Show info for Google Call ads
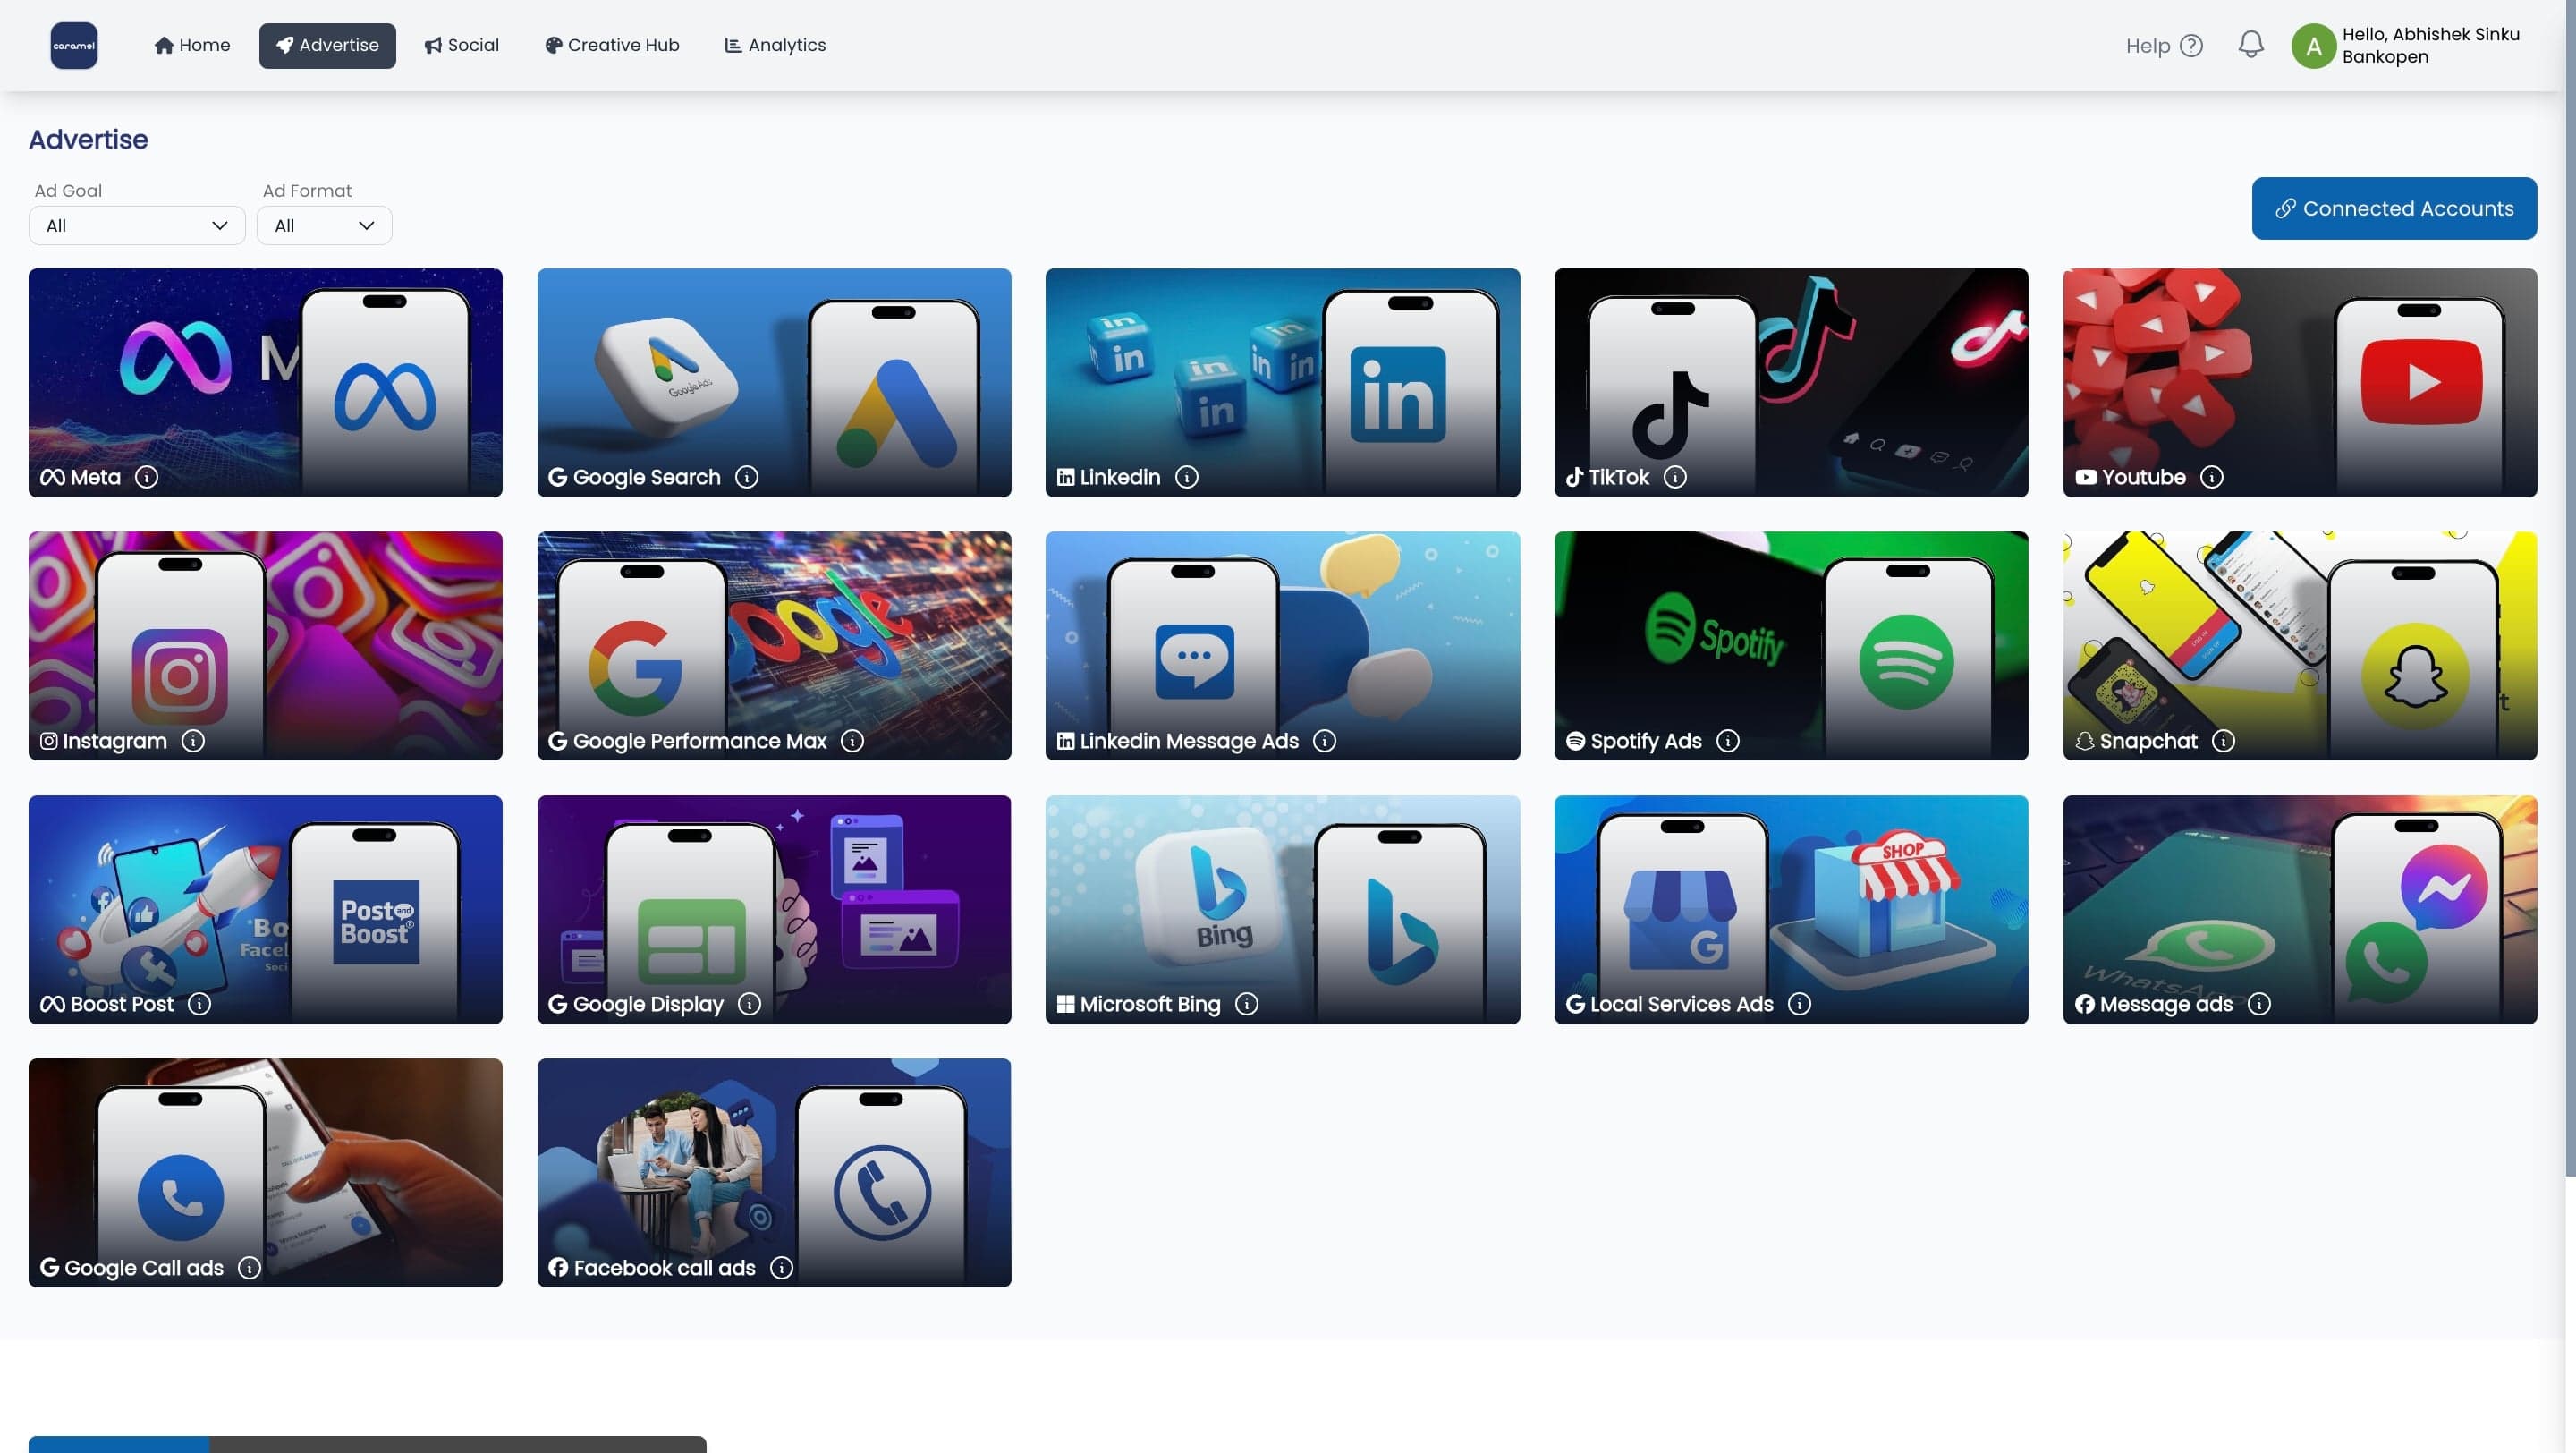This screenshot has width=2576, height=1453. [249, 1268]
